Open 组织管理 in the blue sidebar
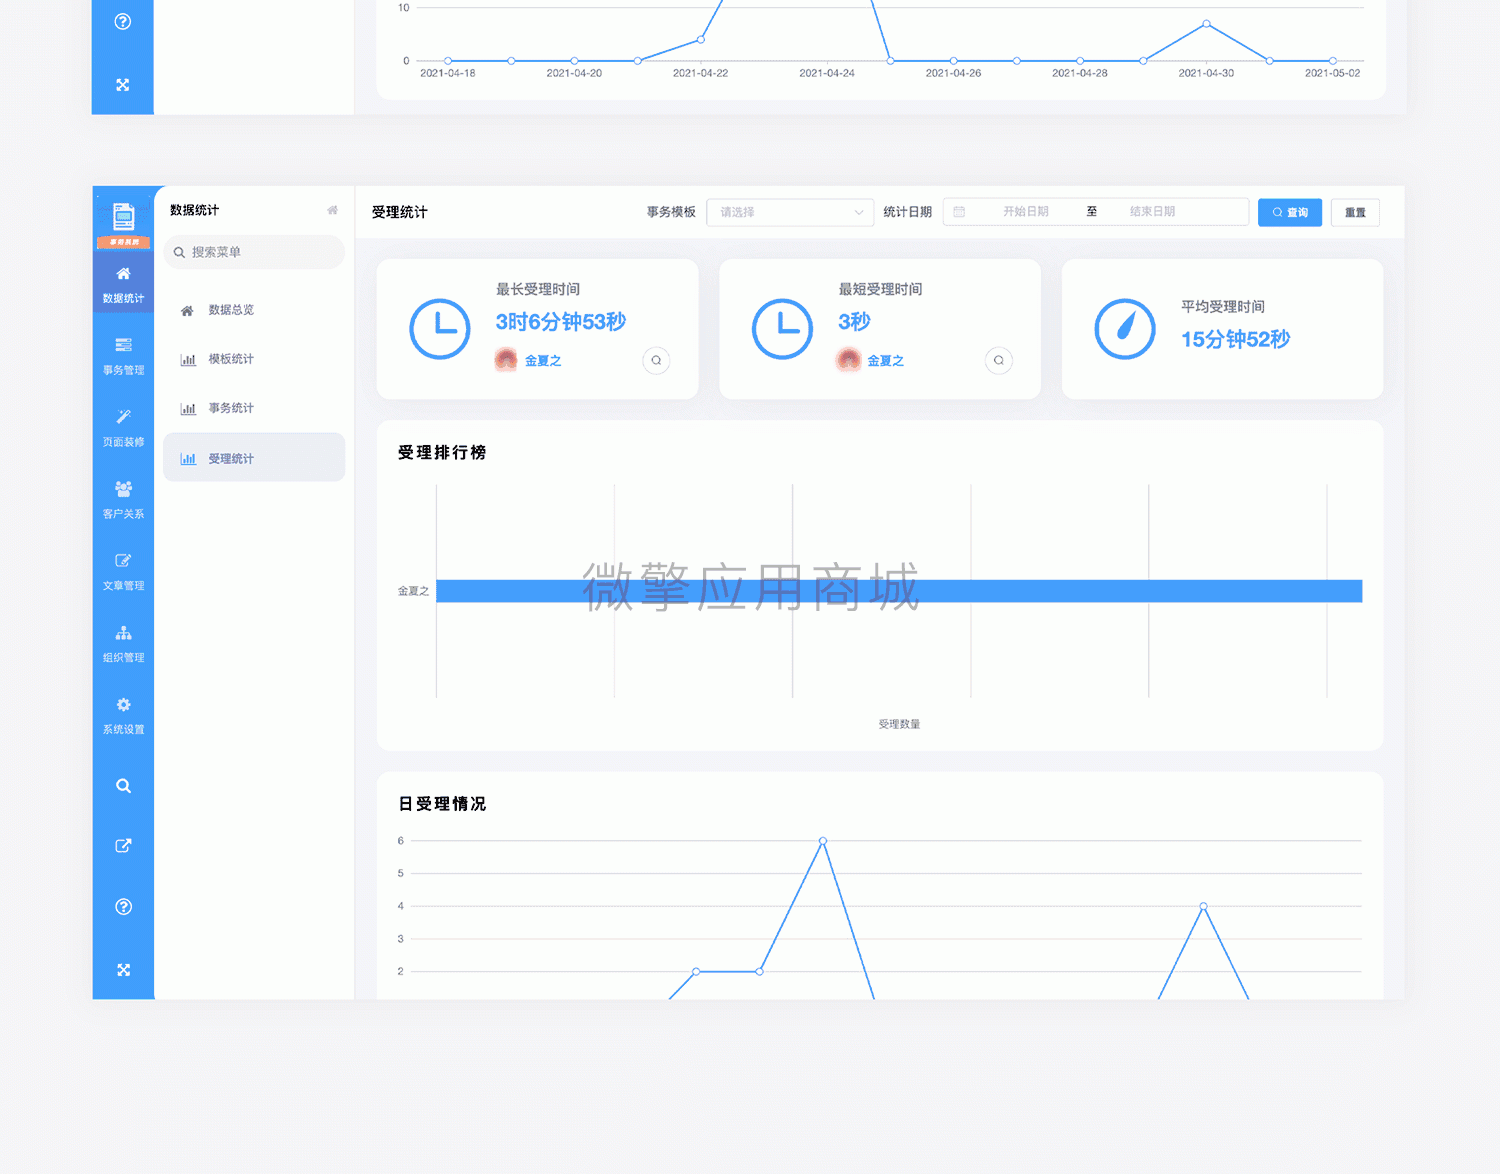Viewport: 1500px width, 1174px height. coord(123,644)
